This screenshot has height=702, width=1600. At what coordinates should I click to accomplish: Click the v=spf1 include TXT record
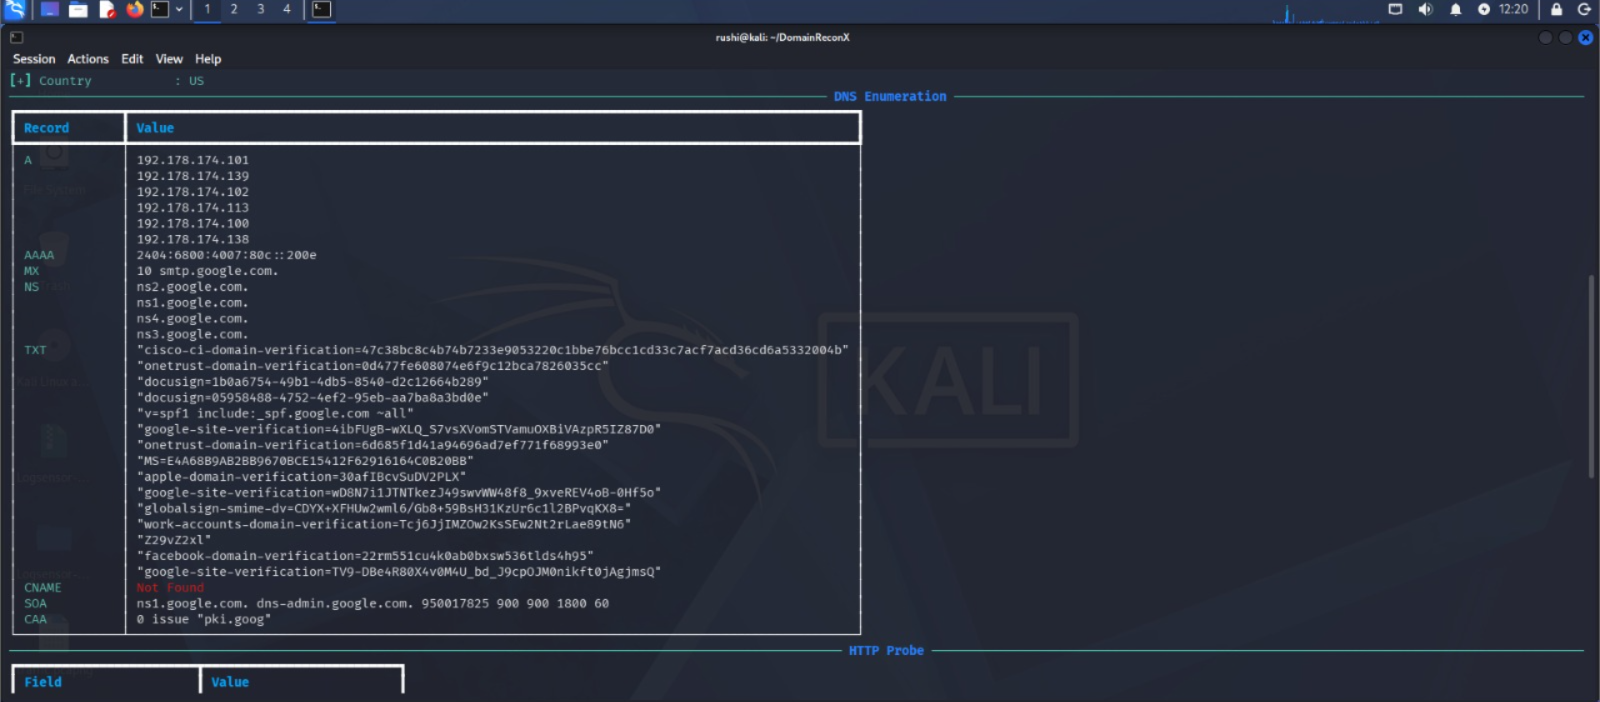pyautogui.click(x=275, y=414)
